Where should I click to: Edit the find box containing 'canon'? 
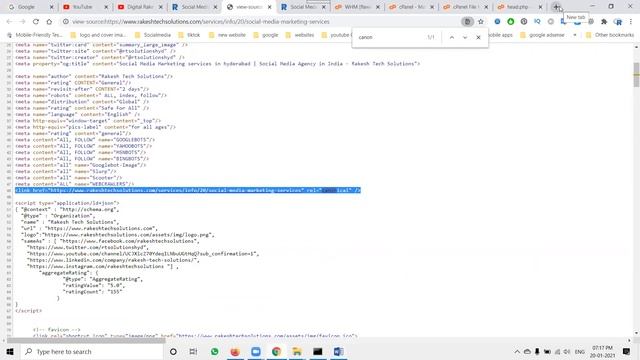(x=390, y=37)
